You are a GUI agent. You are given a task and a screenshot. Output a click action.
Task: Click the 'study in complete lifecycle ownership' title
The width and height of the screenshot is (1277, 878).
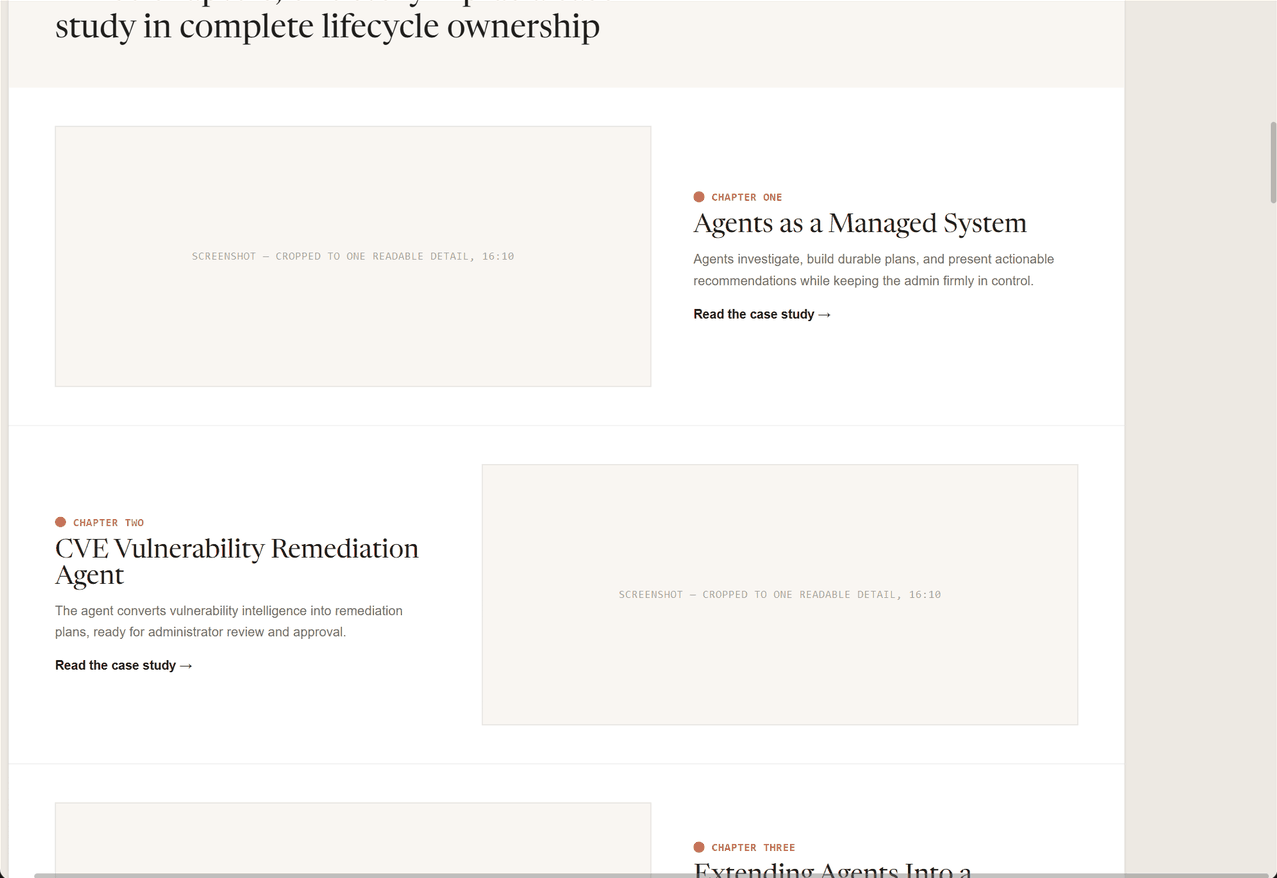327,25
